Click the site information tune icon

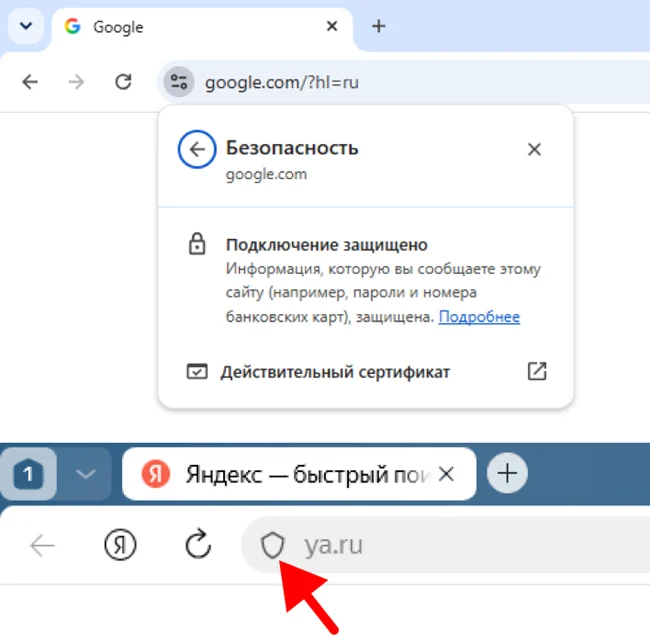[x=179, y=82]
